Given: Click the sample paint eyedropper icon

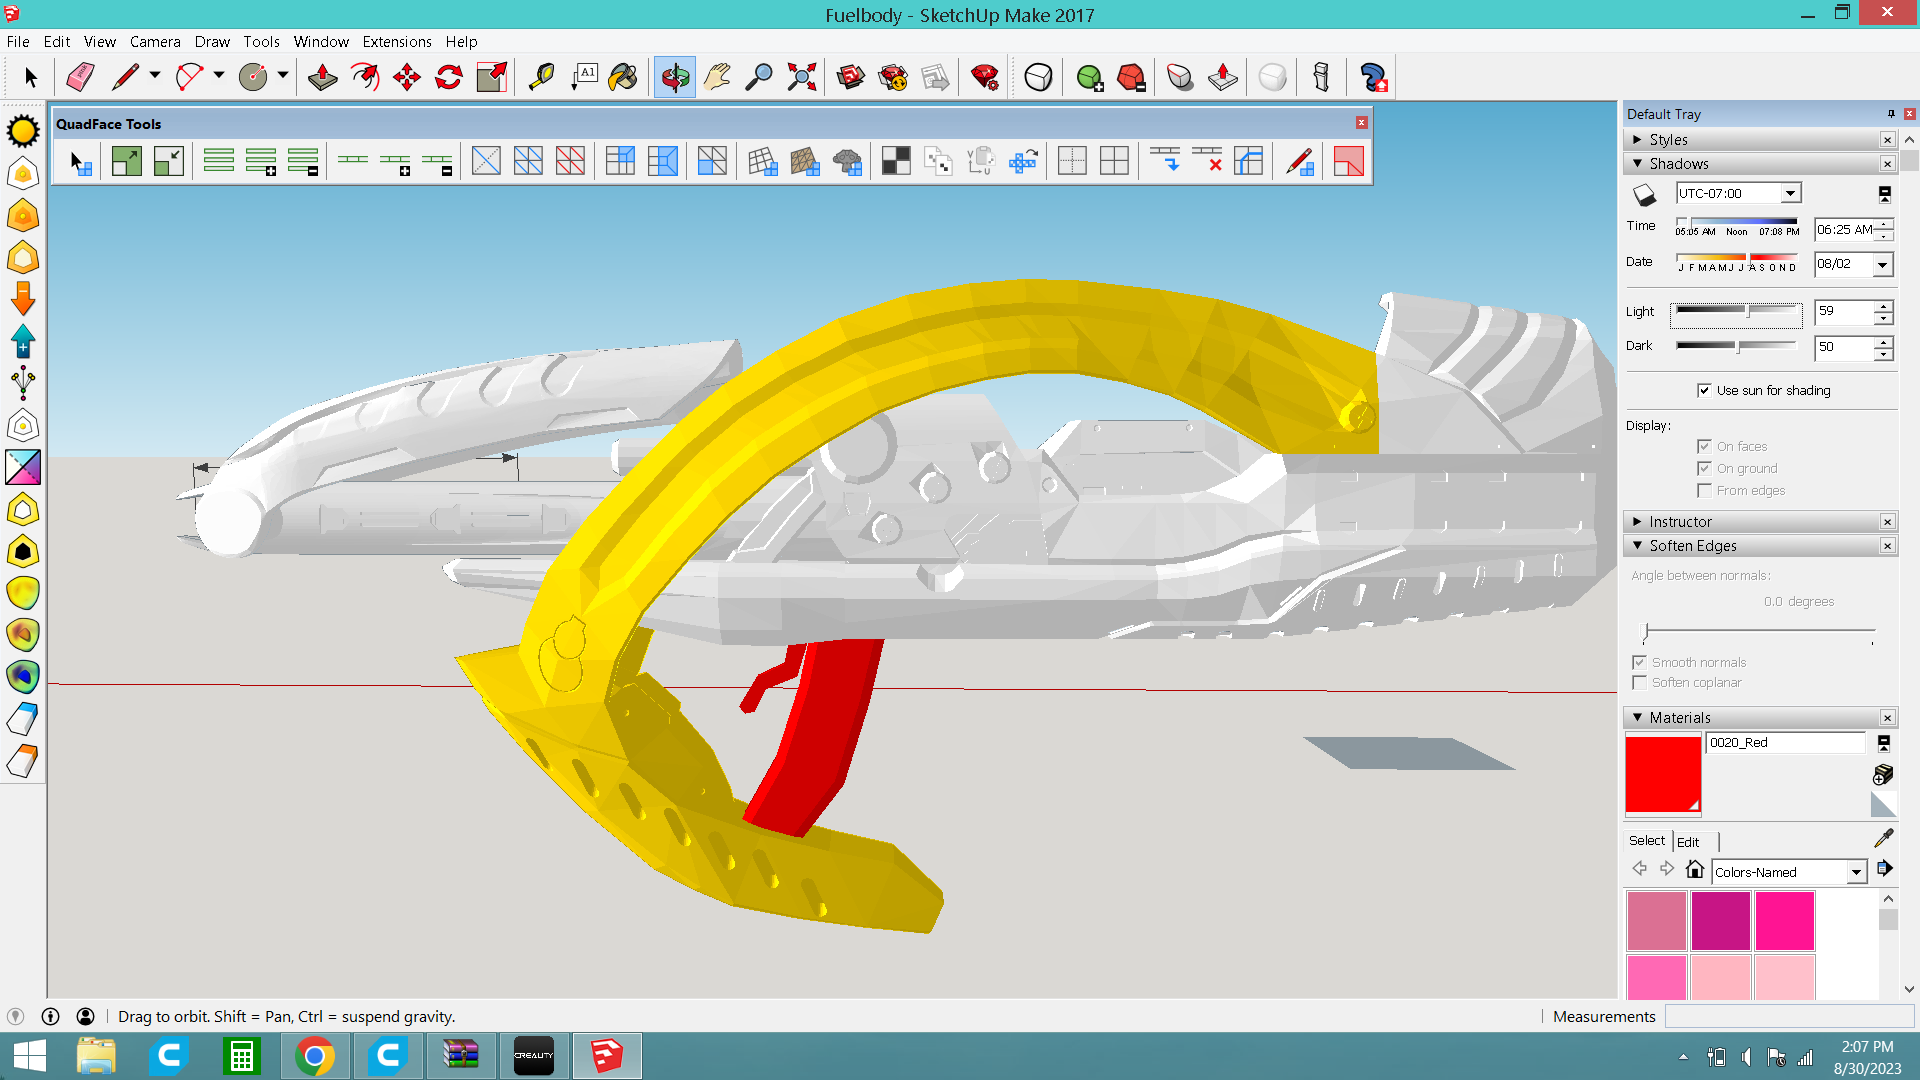Looking at the screenshot, I should tap(1883, 838).
